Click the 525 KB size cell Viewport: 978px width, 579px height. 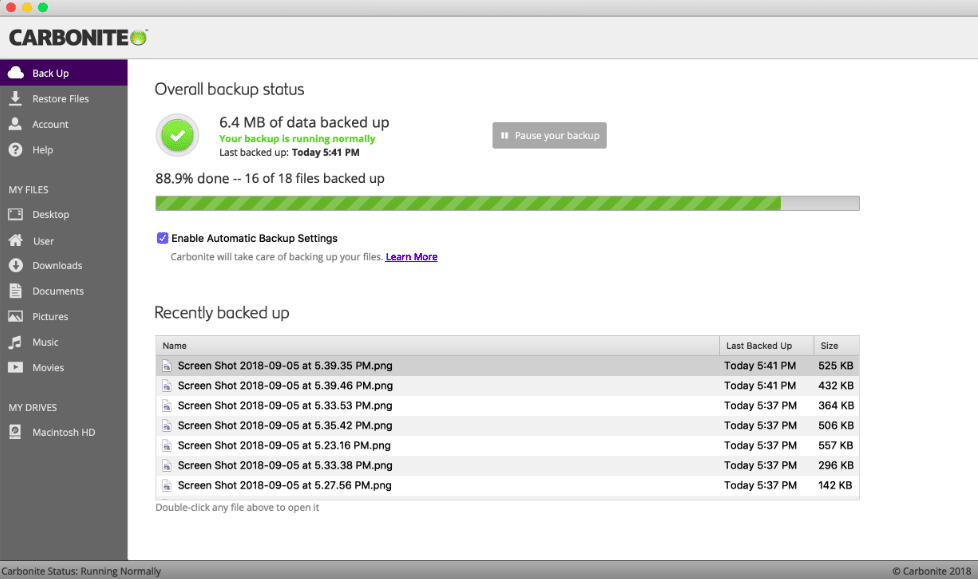pos(836,366)
